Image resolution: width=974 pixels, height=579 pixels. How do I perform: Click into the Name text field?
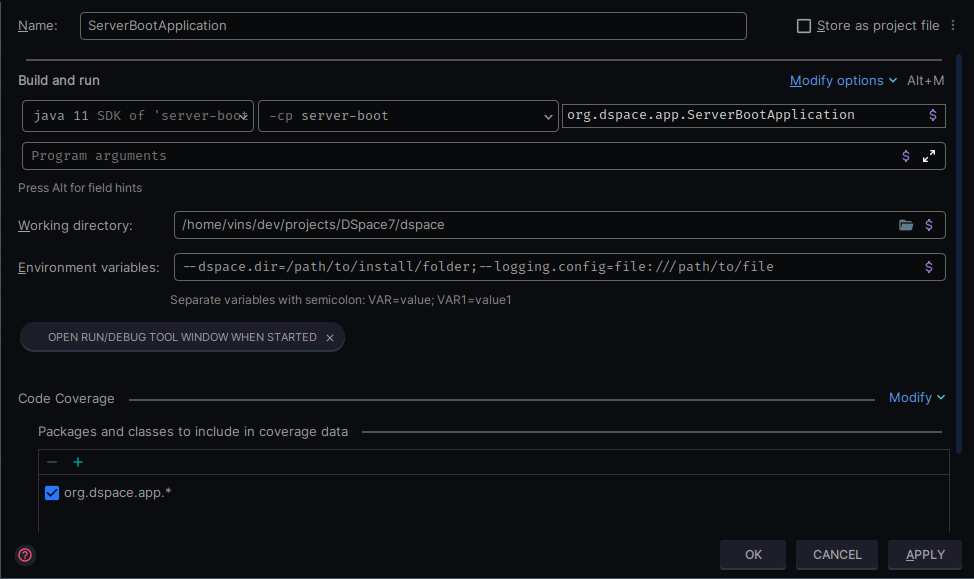[412, 26]
